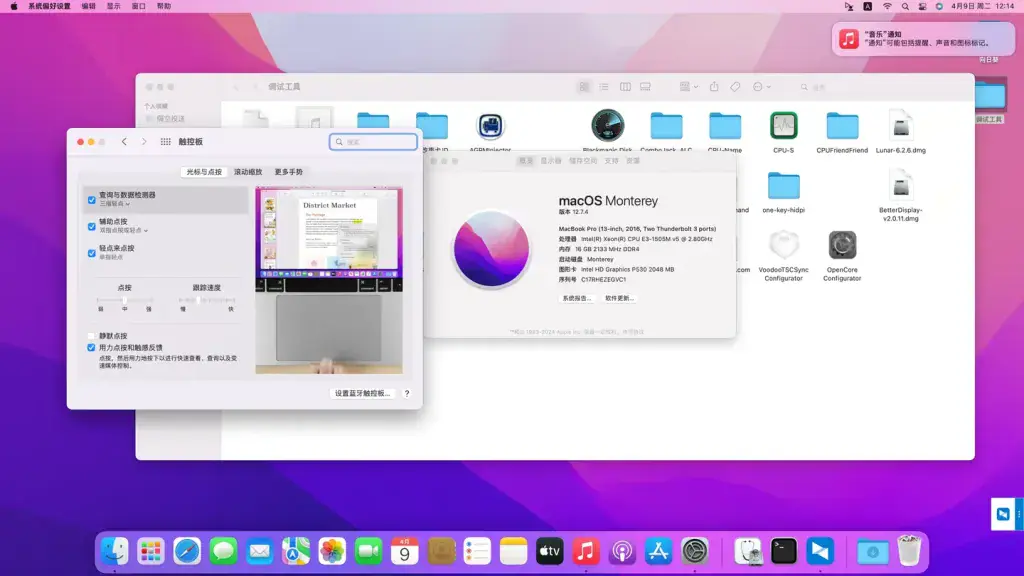Open the Music app in the Dock
Viewport: 1024px width, 576px height.
click(586, 552)
